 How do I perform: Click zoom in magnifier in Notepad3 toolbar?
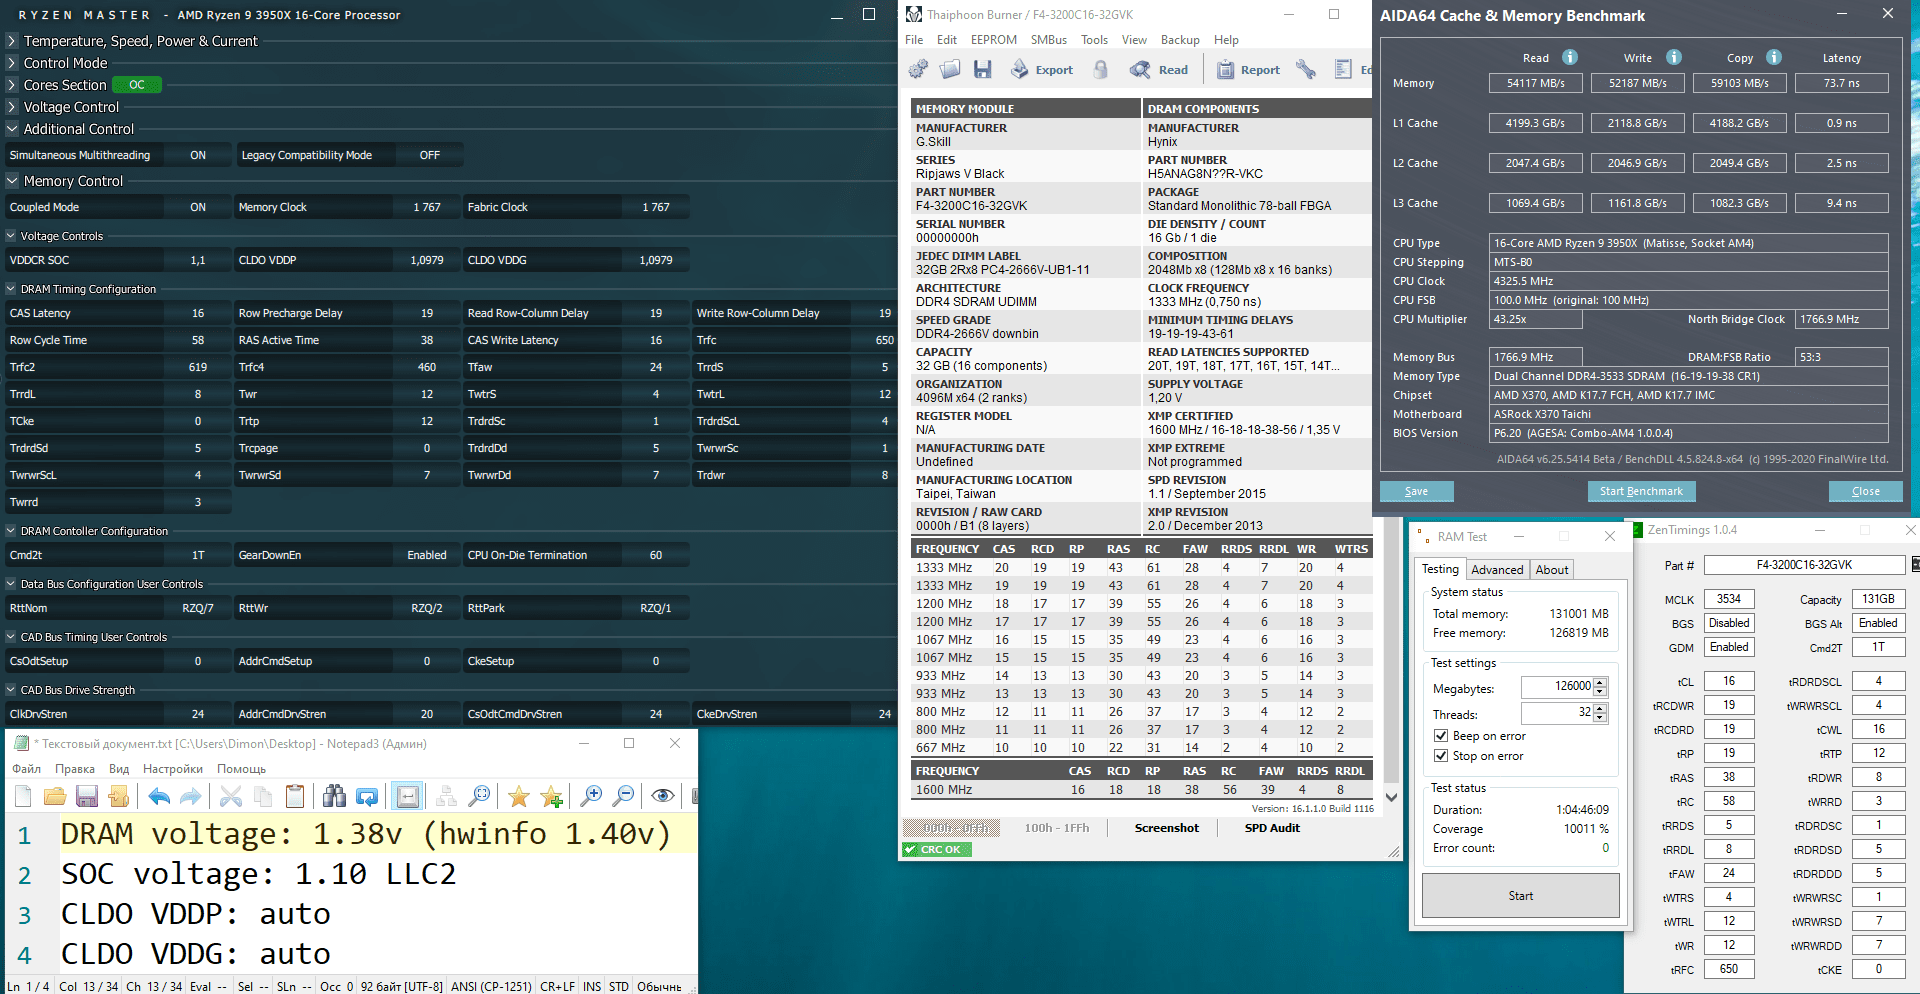(x=591, y=796)
